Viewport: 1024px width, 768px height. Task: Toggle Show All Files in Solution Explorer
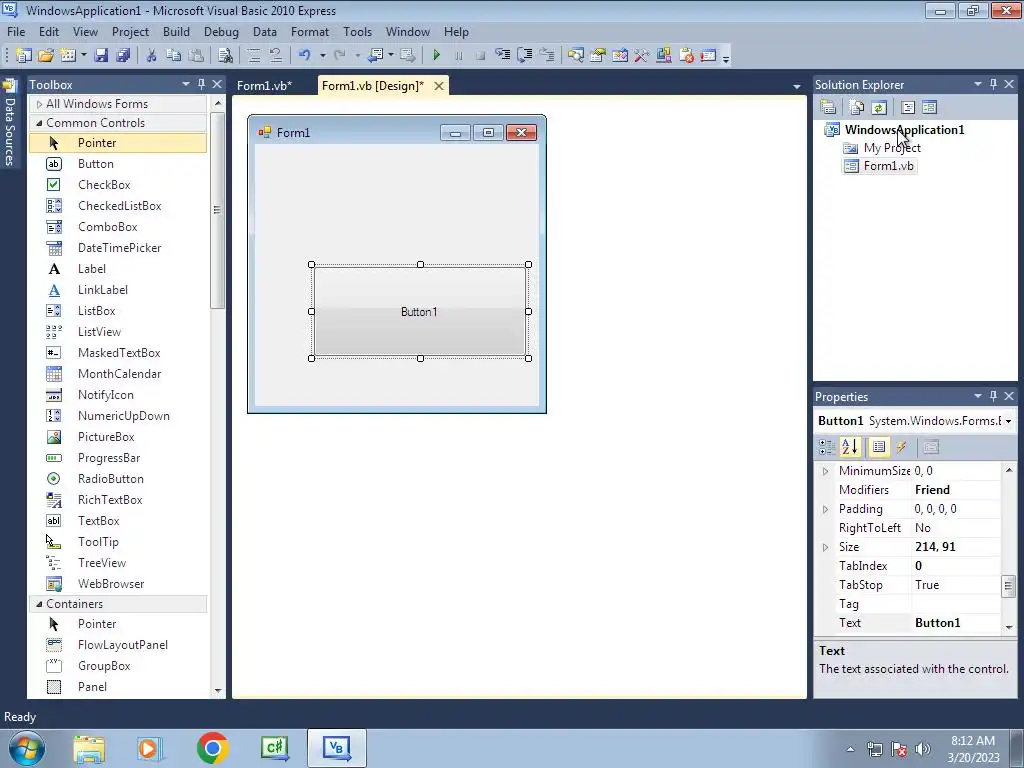click(857, 107)
